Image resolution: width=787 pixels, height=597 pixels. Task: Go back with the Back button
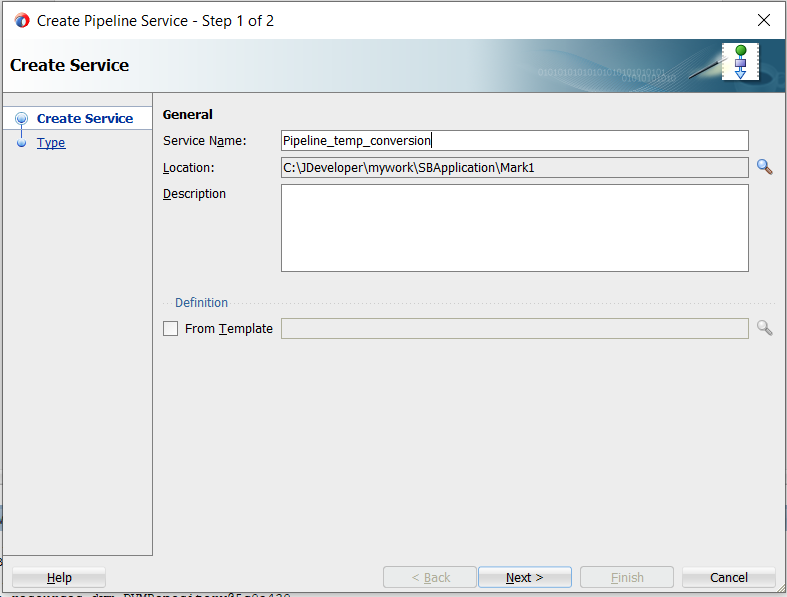click(x=430, y=577)
